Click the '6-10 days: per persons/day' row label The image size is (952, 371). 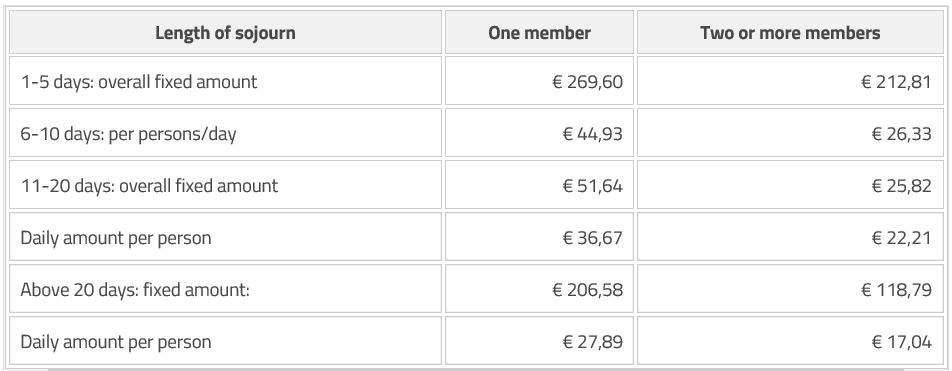tap(128, 134)
